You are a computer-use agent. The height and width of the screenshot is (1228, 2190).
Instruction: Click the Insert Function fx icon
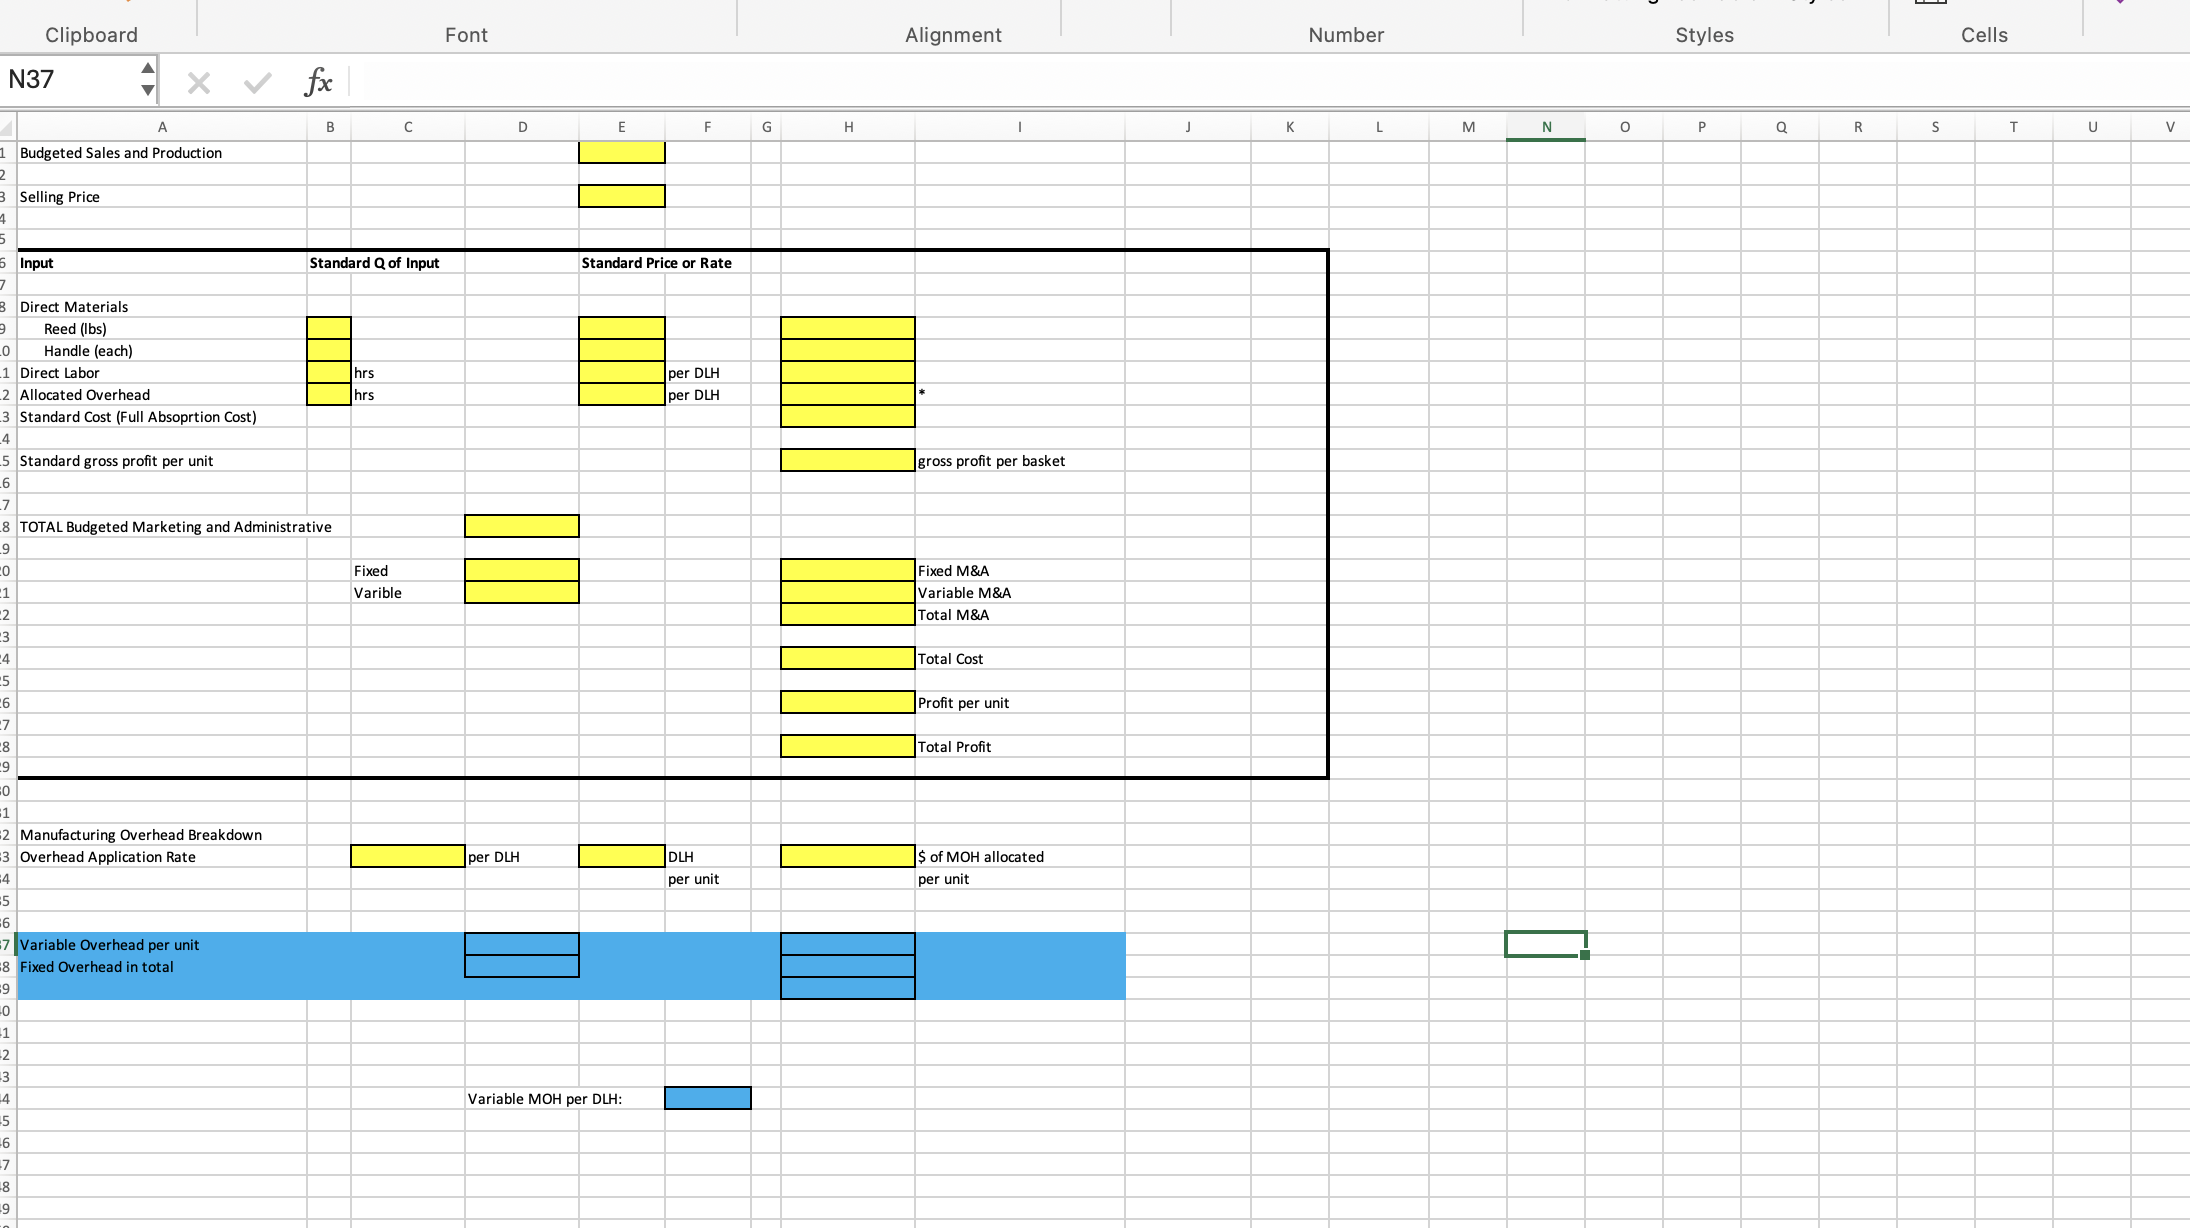[317, 82]
